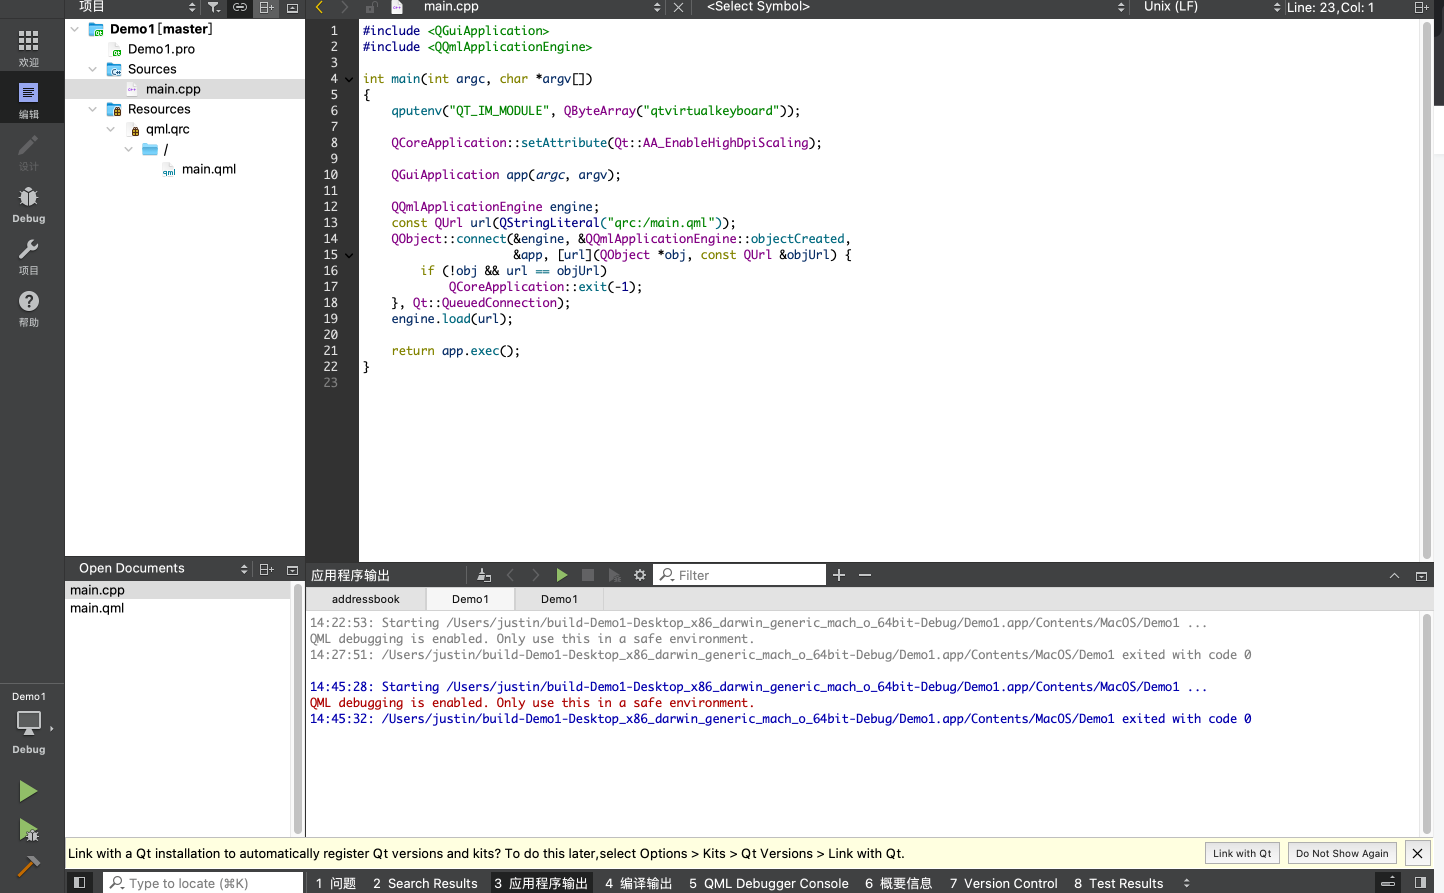Image resolution: width=1444 pixels, height=893 pixels.
Task: Open the Open Documents view dropdown
Action: pos(163,568)
